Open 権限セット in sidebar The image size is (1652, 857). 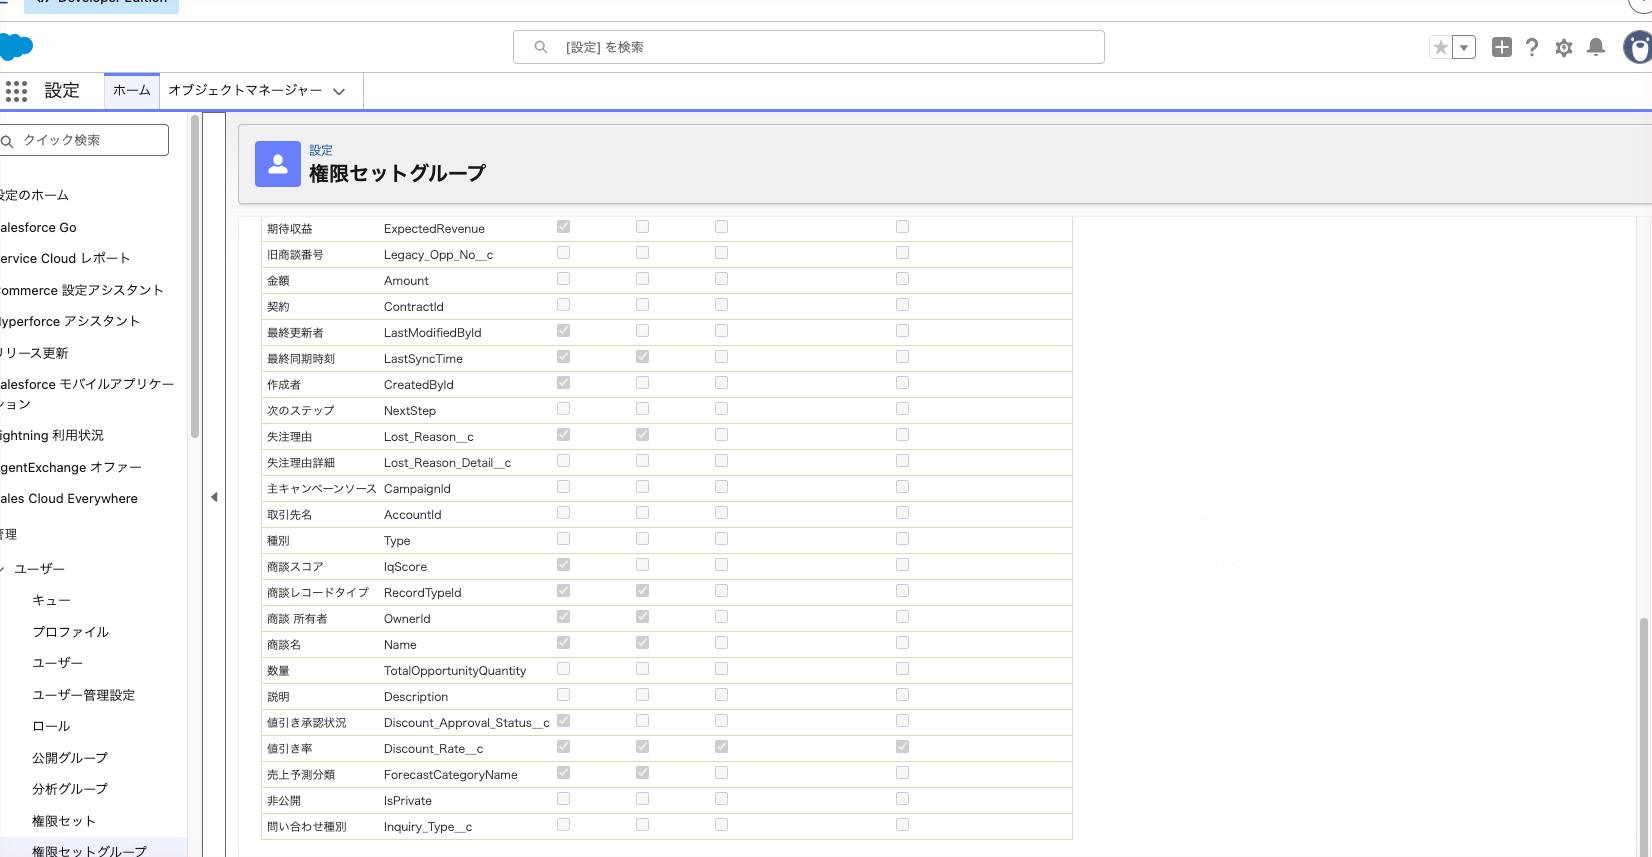tap(64, 821)
